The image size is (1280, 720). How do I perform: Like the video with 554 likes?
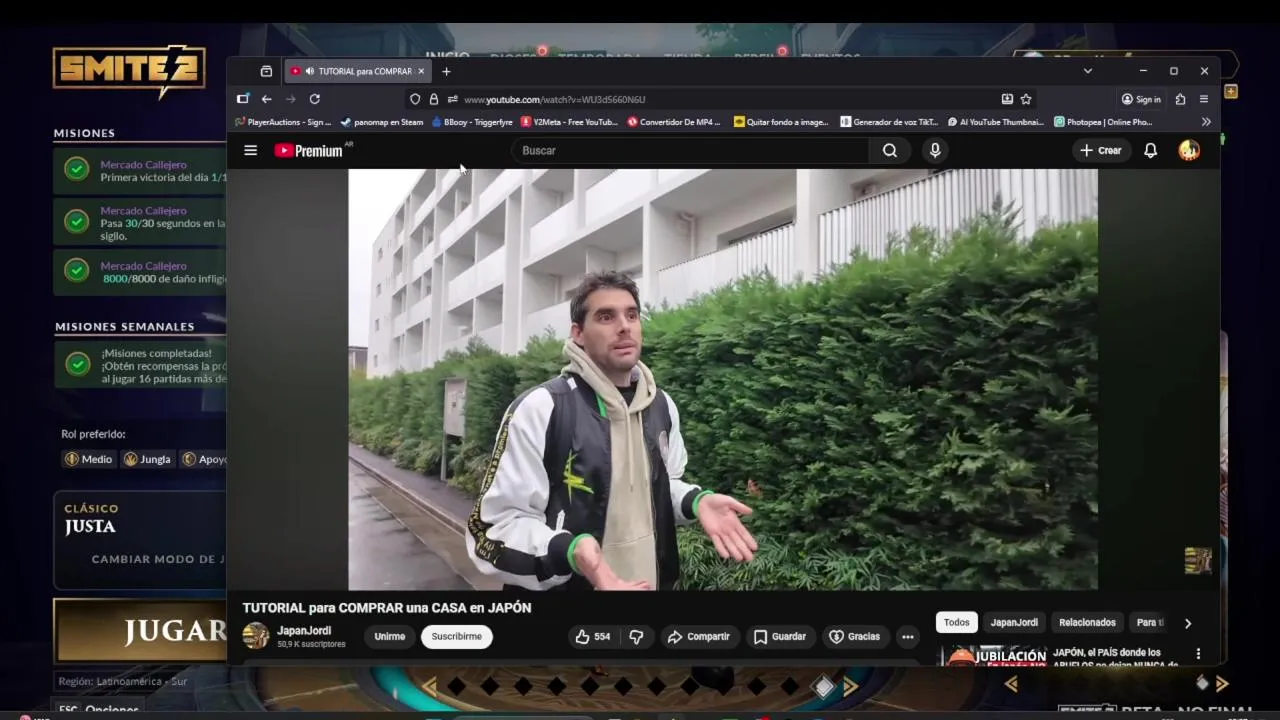(x=594, y=636)
